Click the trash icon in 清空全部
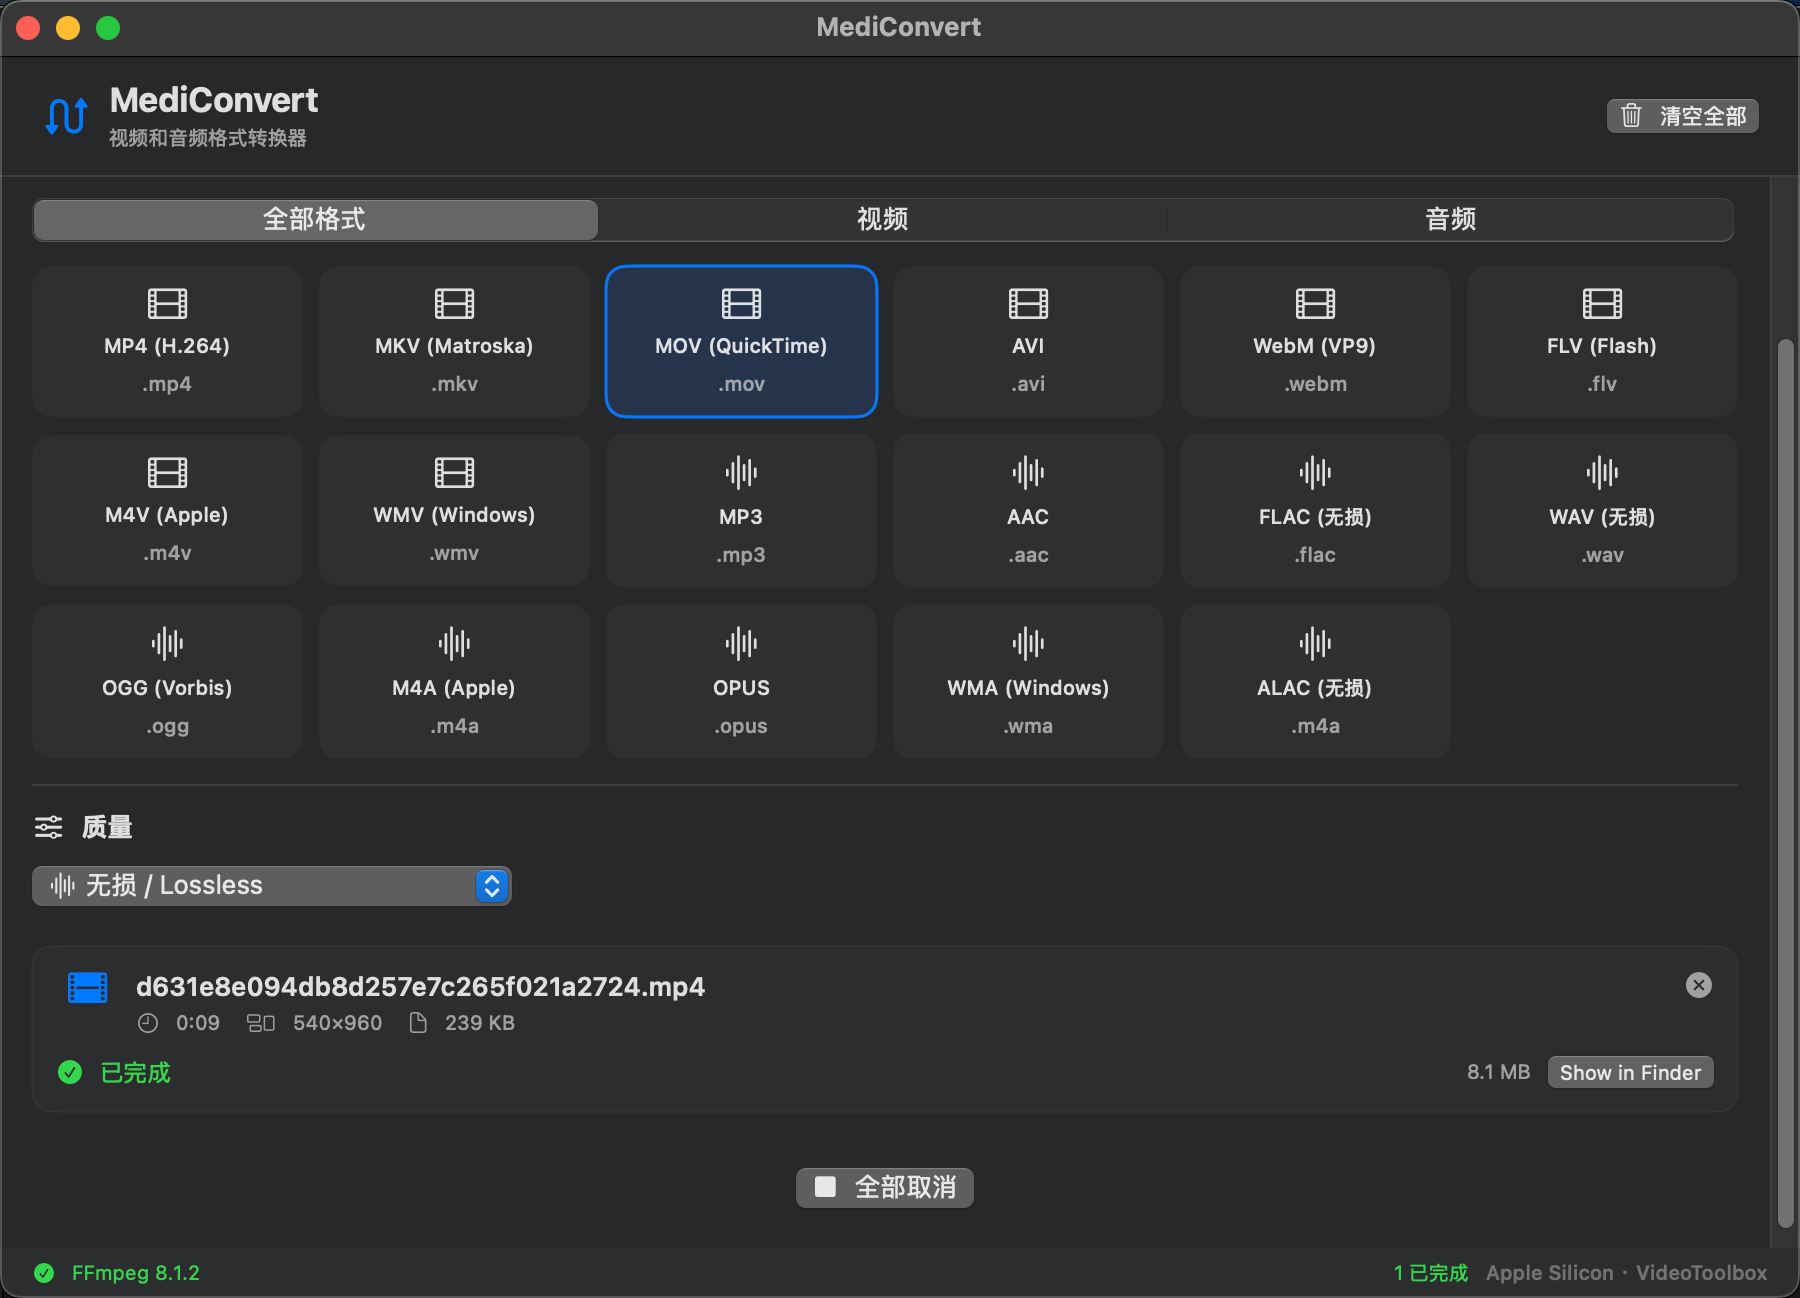This screenshot has width=1800, height=1298. point(1631,116)
